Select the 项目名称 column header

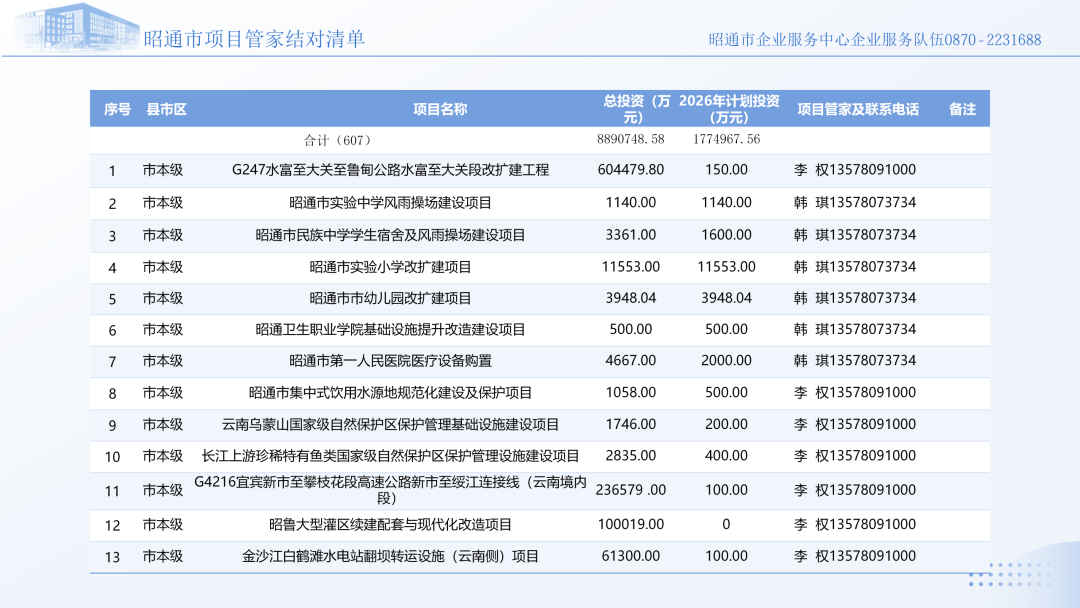(x=440, y=109)
